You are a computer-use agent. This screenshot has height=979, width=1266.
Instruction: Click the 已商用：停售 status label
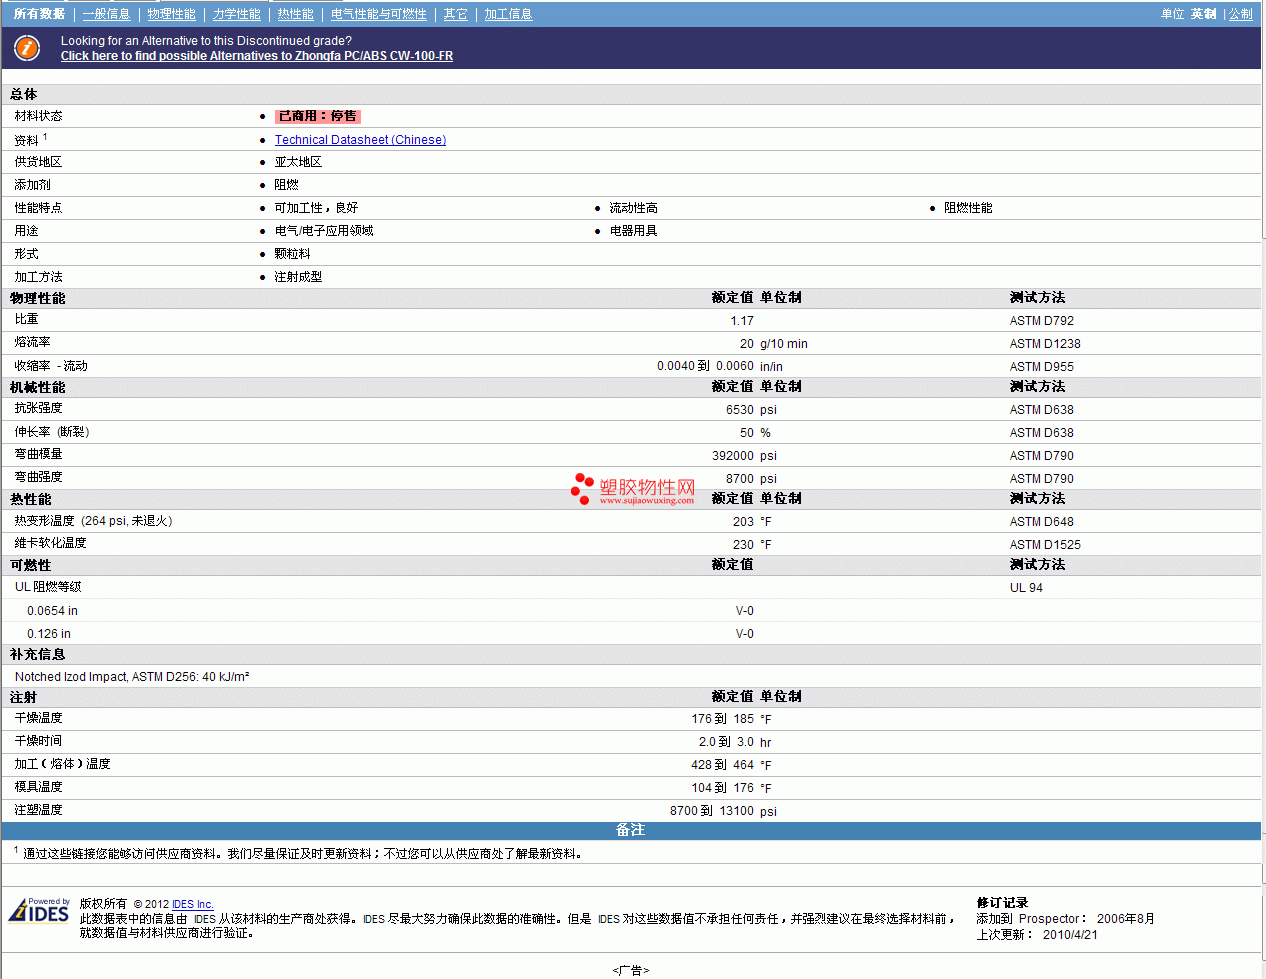pos(318,116)
